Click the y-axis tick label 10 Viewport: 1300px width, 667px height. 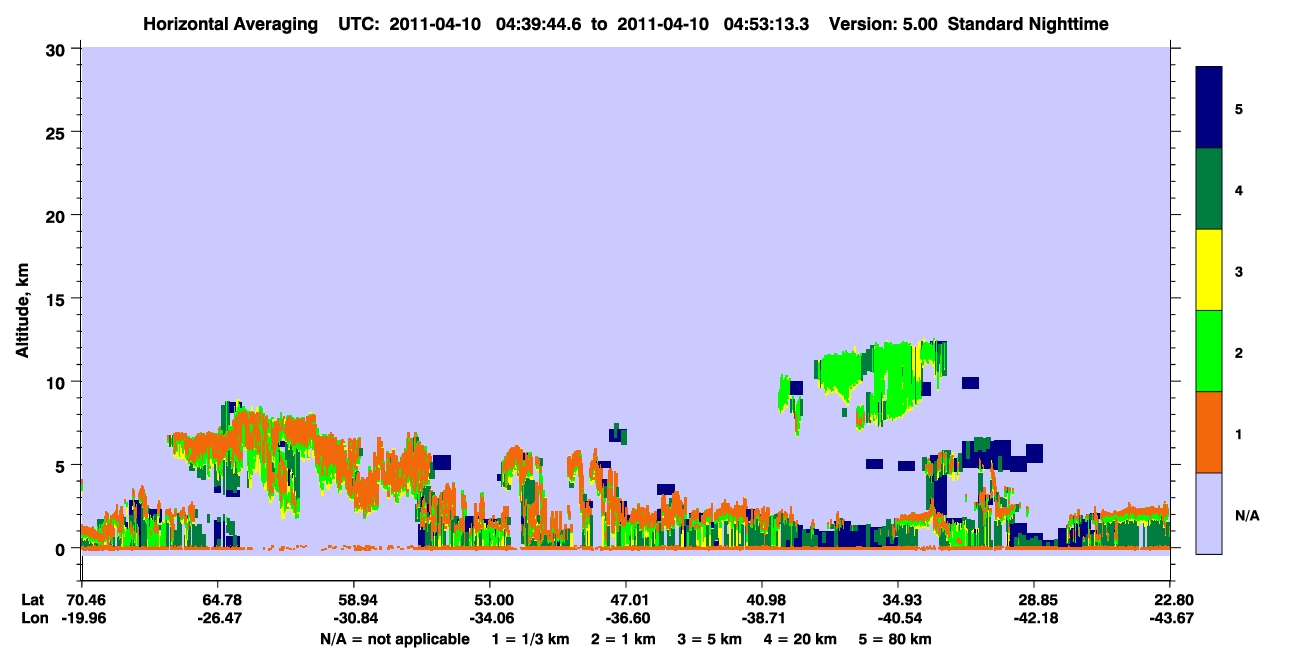tap(57, 382)
